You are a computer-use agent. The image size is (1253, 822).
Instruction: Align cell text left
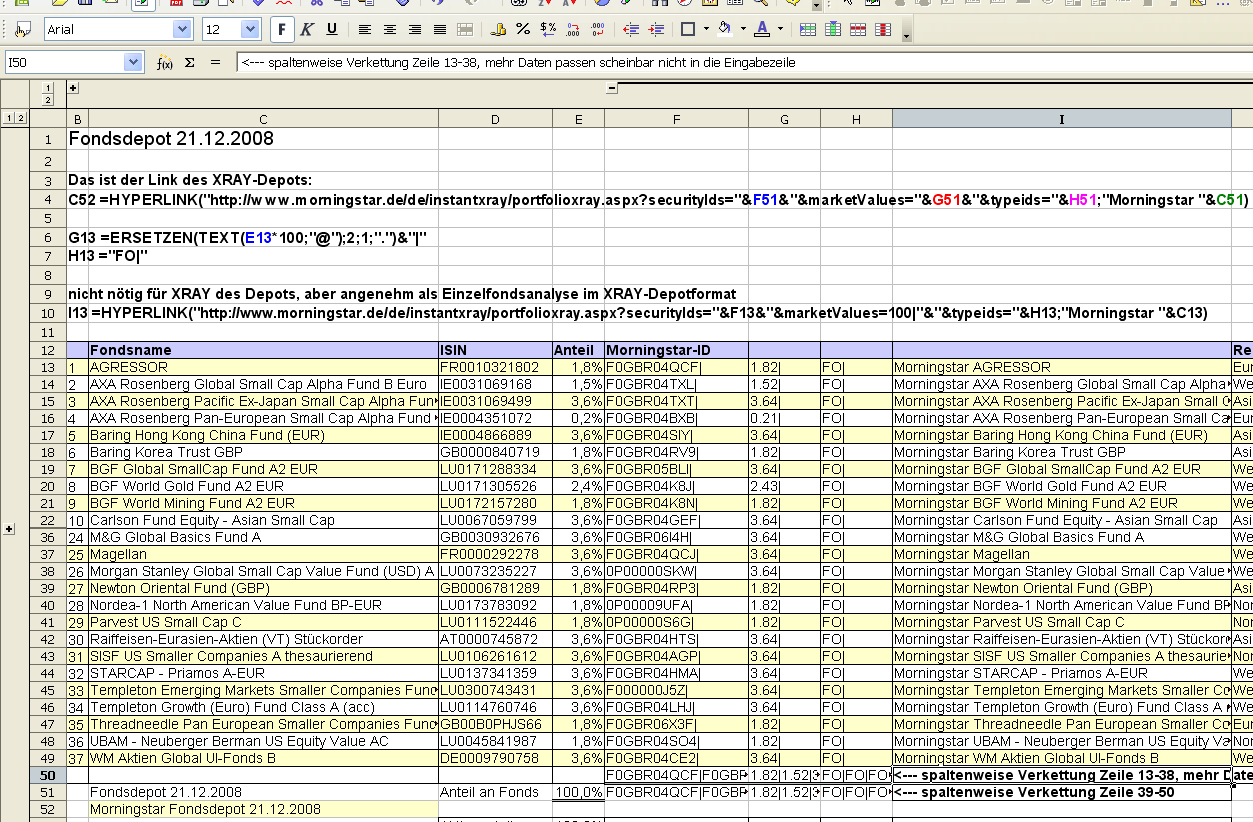click(x=365, y=30)
